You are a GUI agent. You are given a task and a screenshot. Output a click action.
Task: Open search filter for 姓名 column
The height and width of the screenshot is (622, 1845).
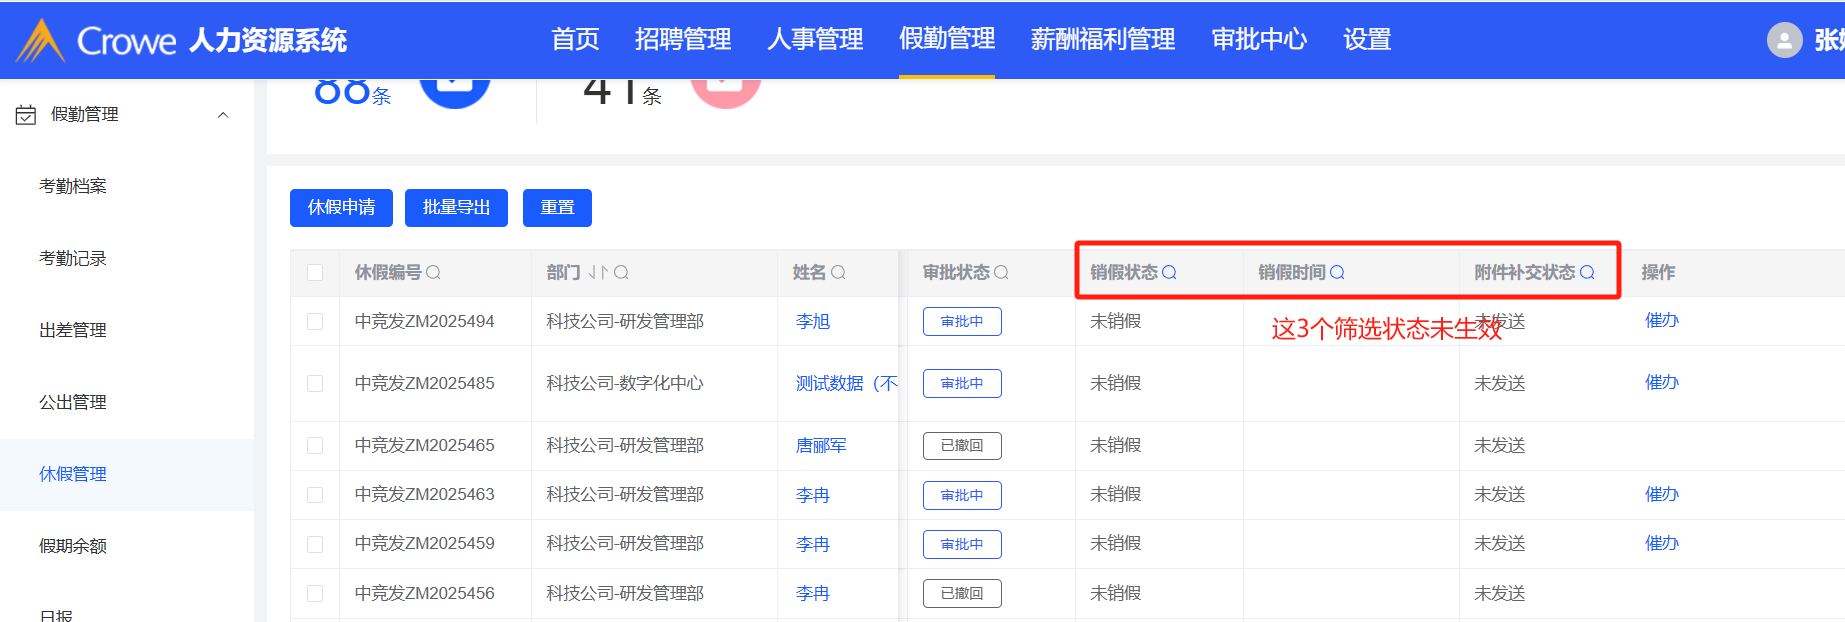[838, 272]
